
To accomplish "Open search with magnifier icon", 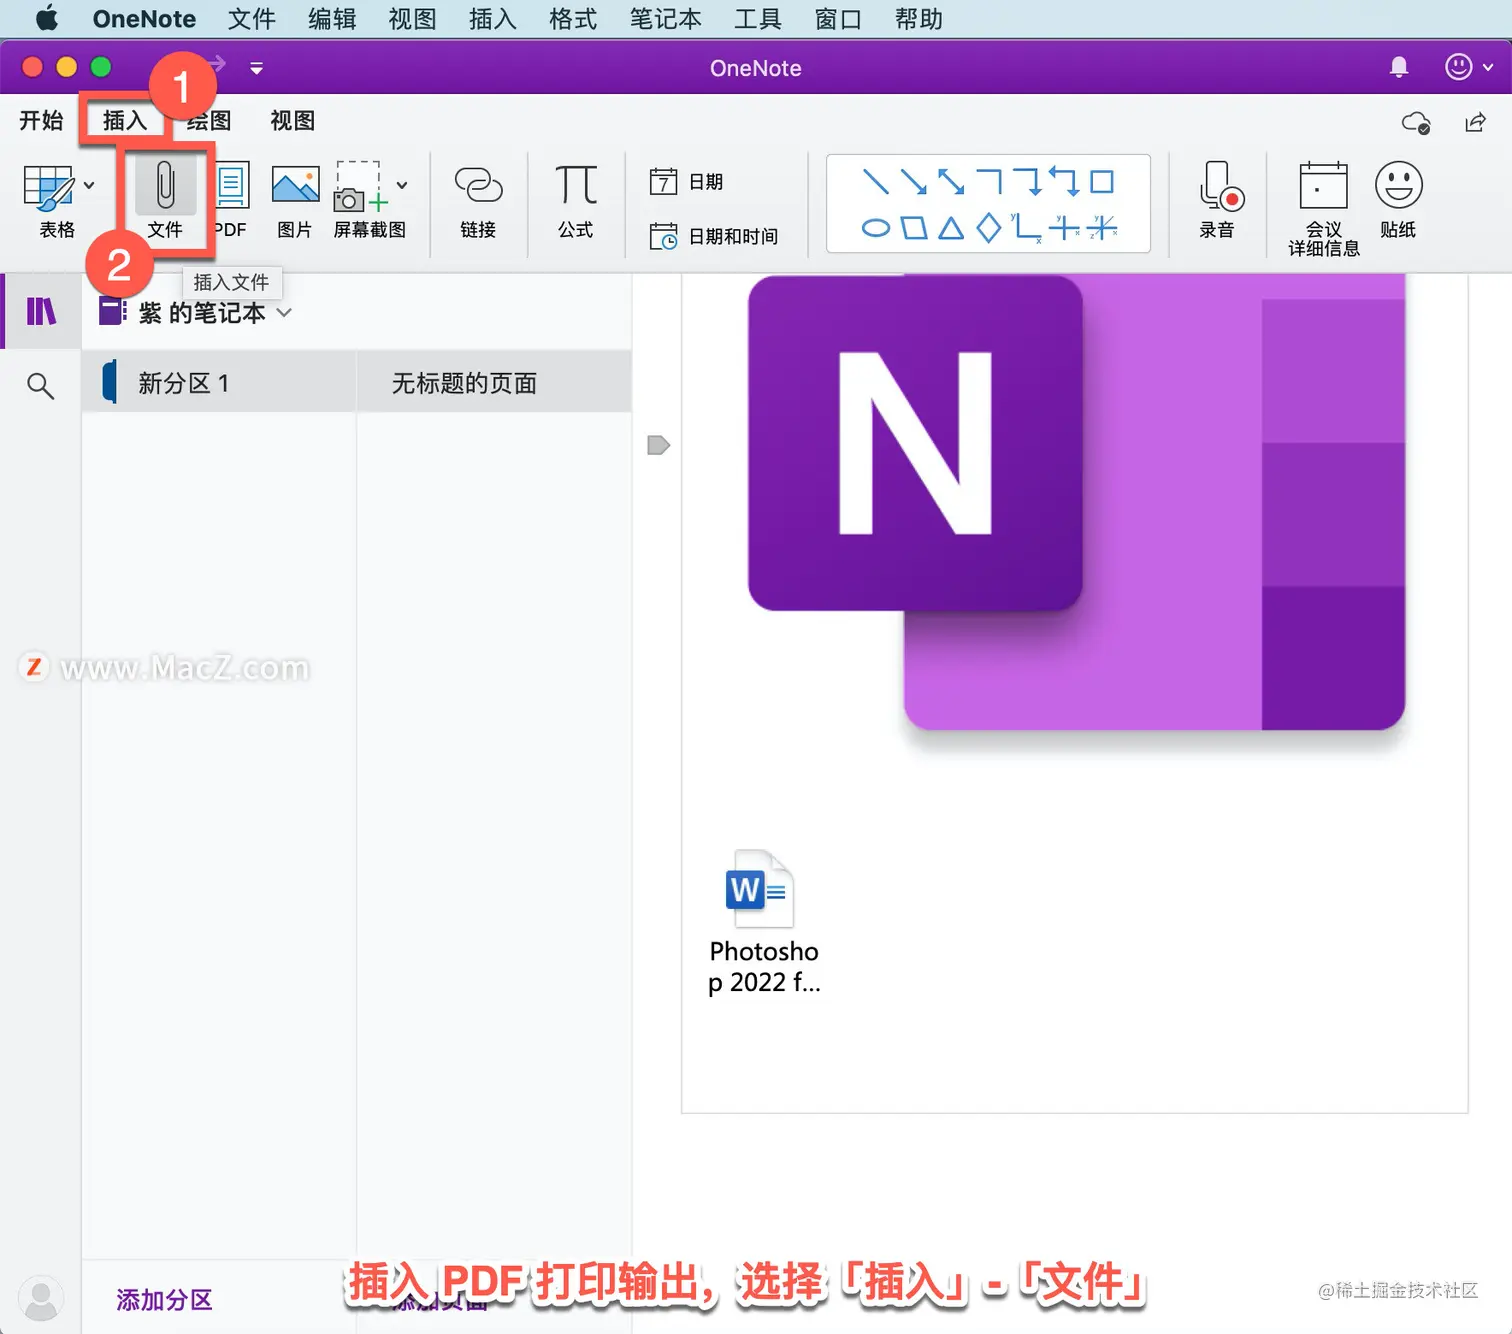I will tap(40, 385).
